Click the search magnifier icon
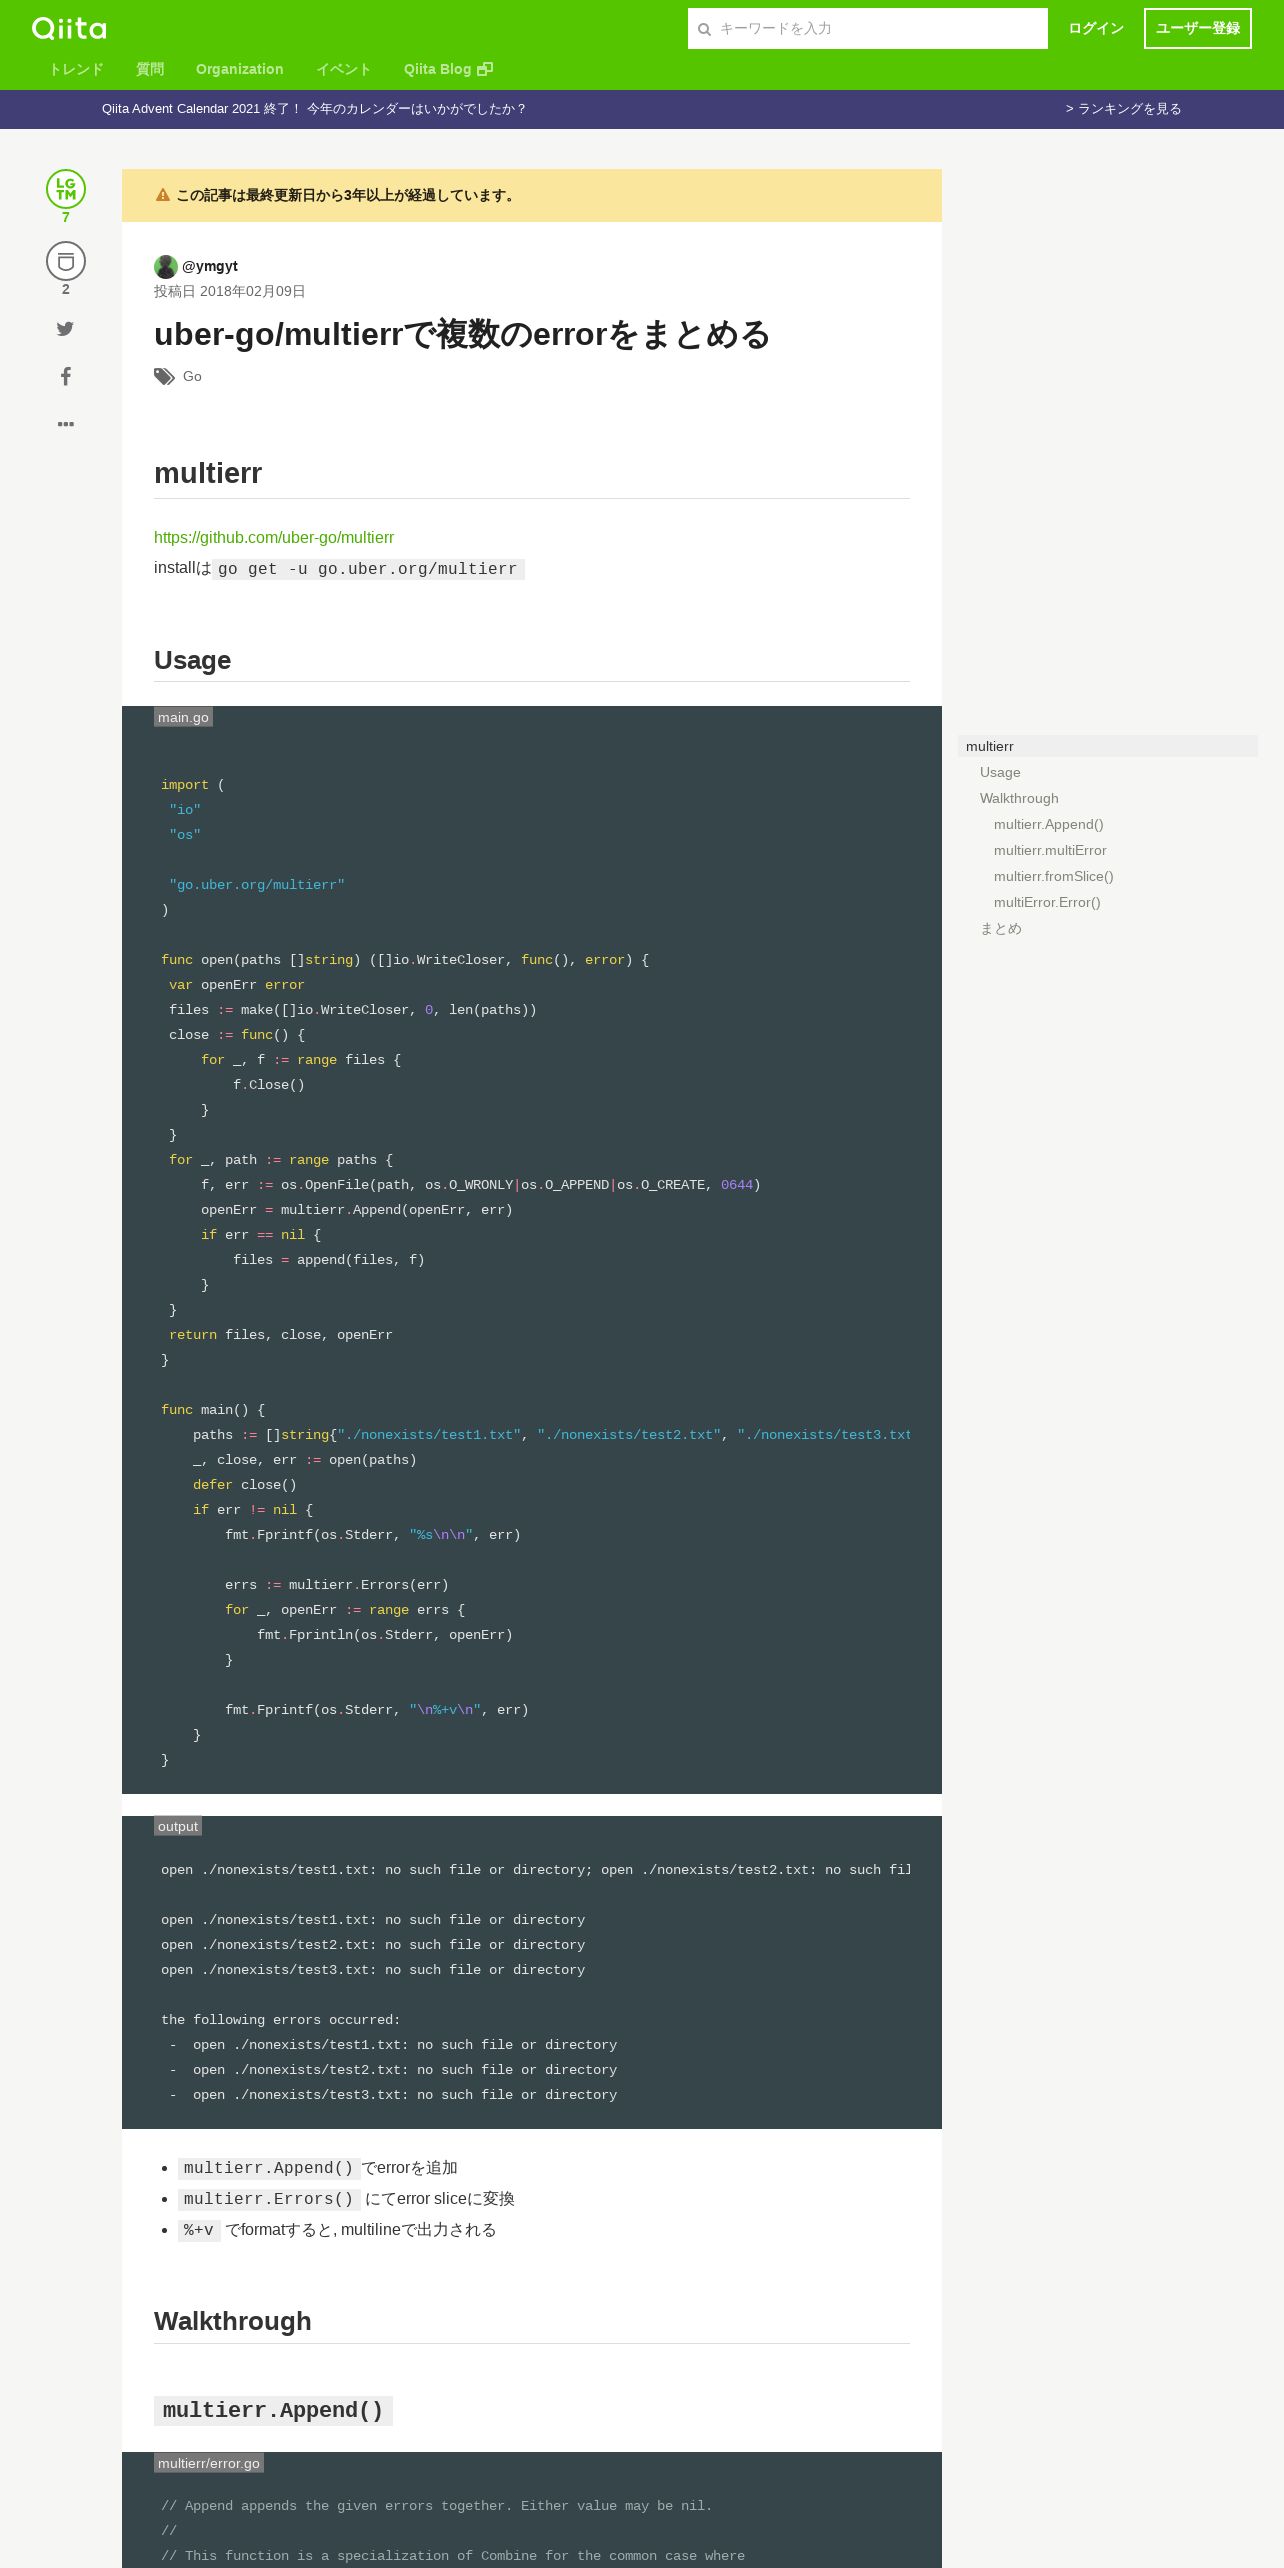This screenshot has height=2568, width=1284. pos(704,29)
